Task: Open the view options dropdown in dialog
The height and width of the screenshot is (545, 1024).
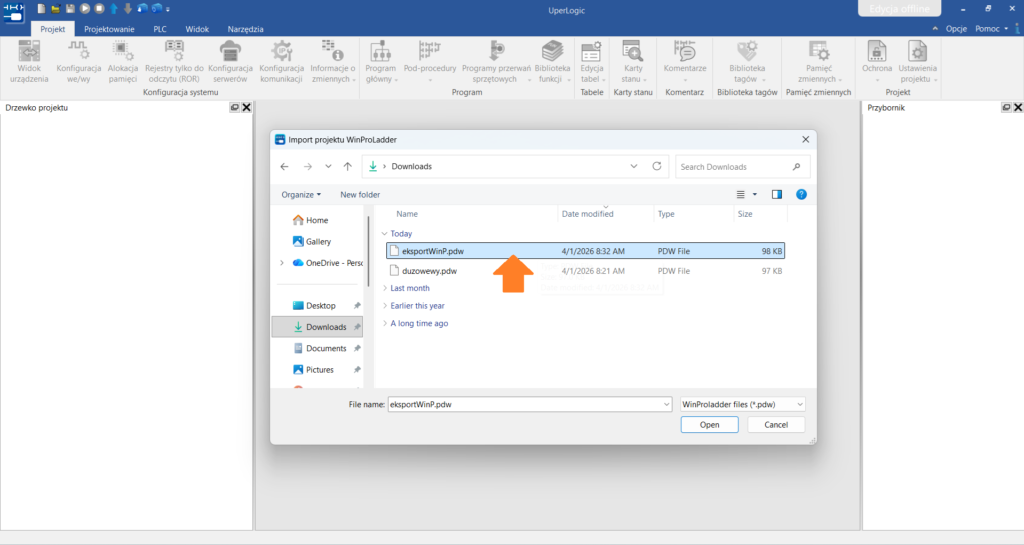Action: (x=754, y=195)
